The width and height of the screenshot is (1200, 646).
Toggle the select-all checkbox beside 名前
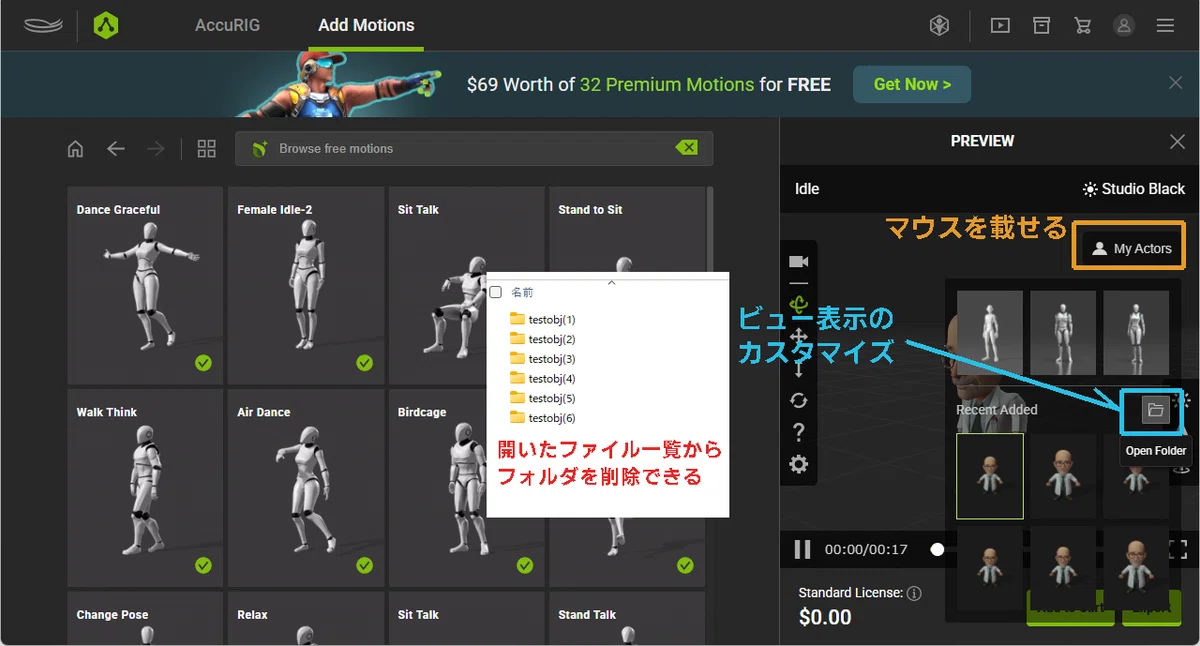[496, 292]
